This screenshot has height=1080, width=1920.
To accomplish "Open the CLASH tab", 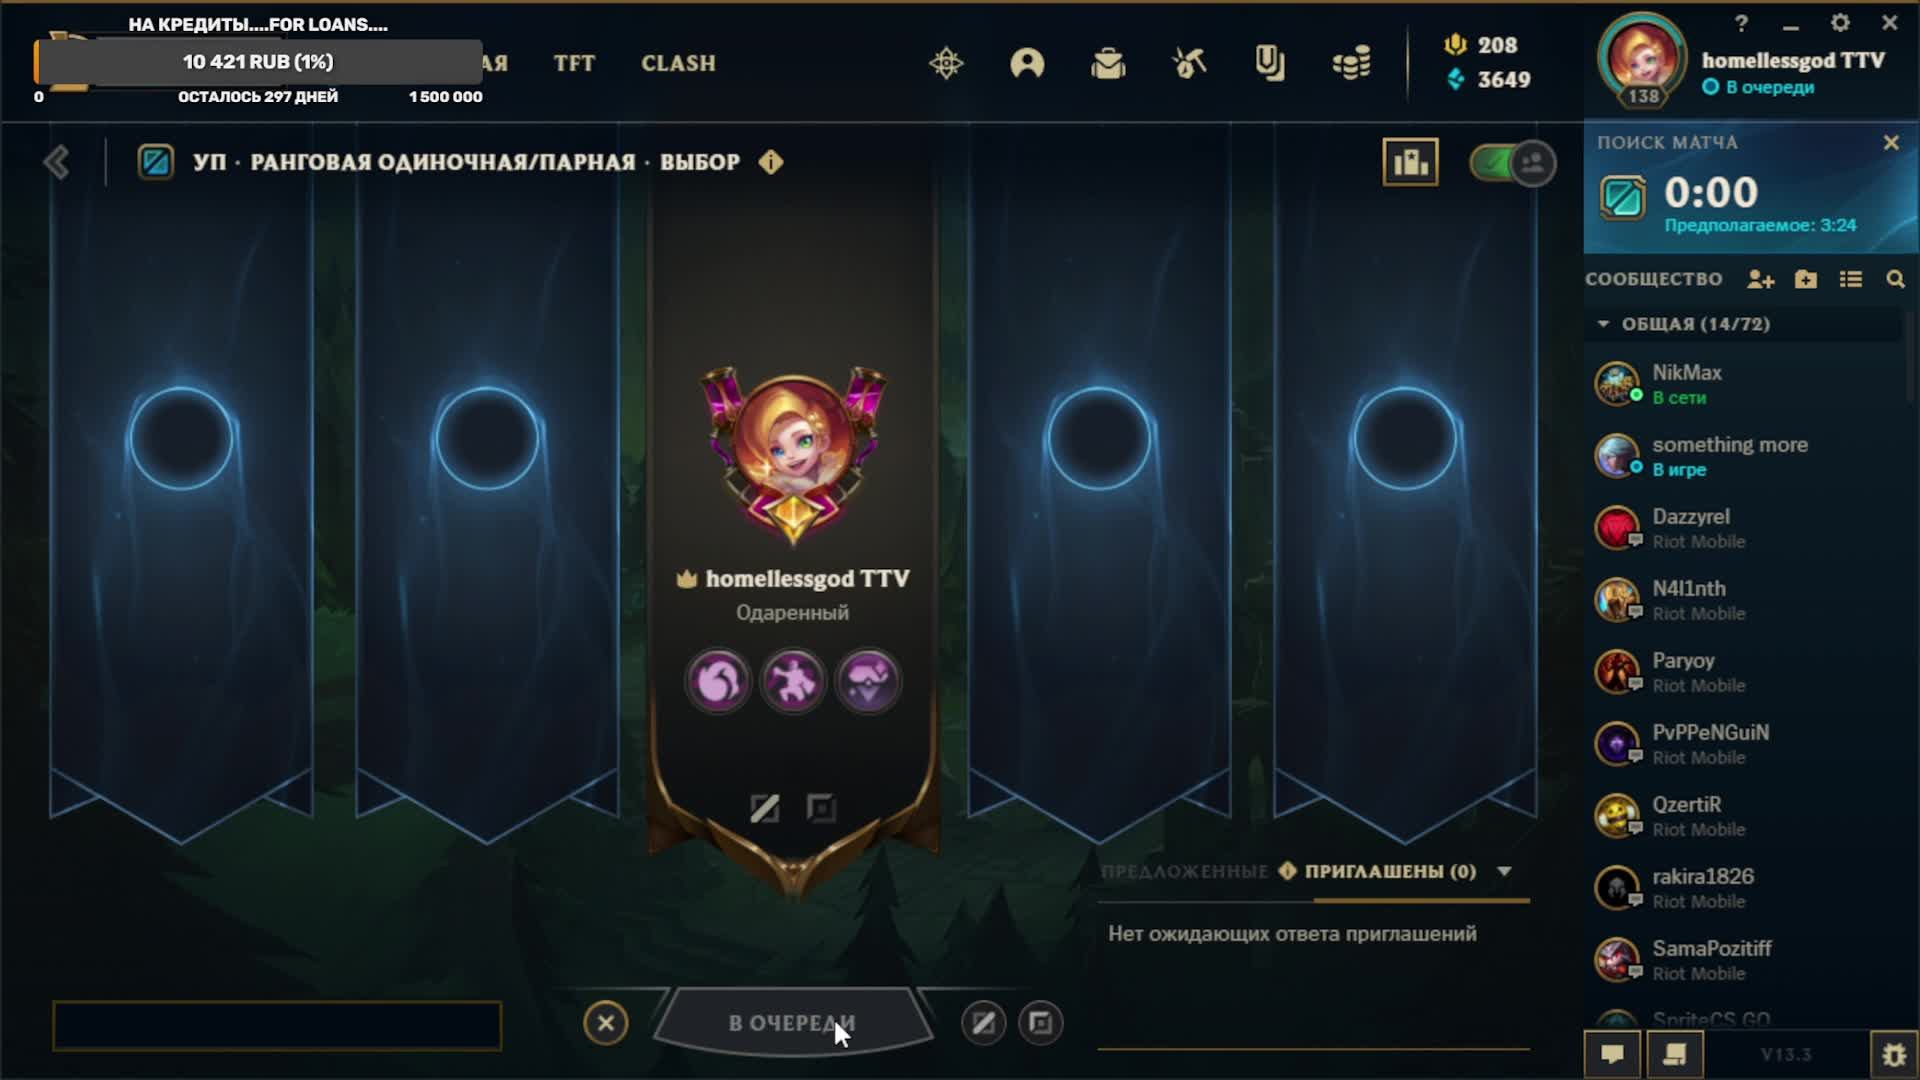I will (678, 64).
